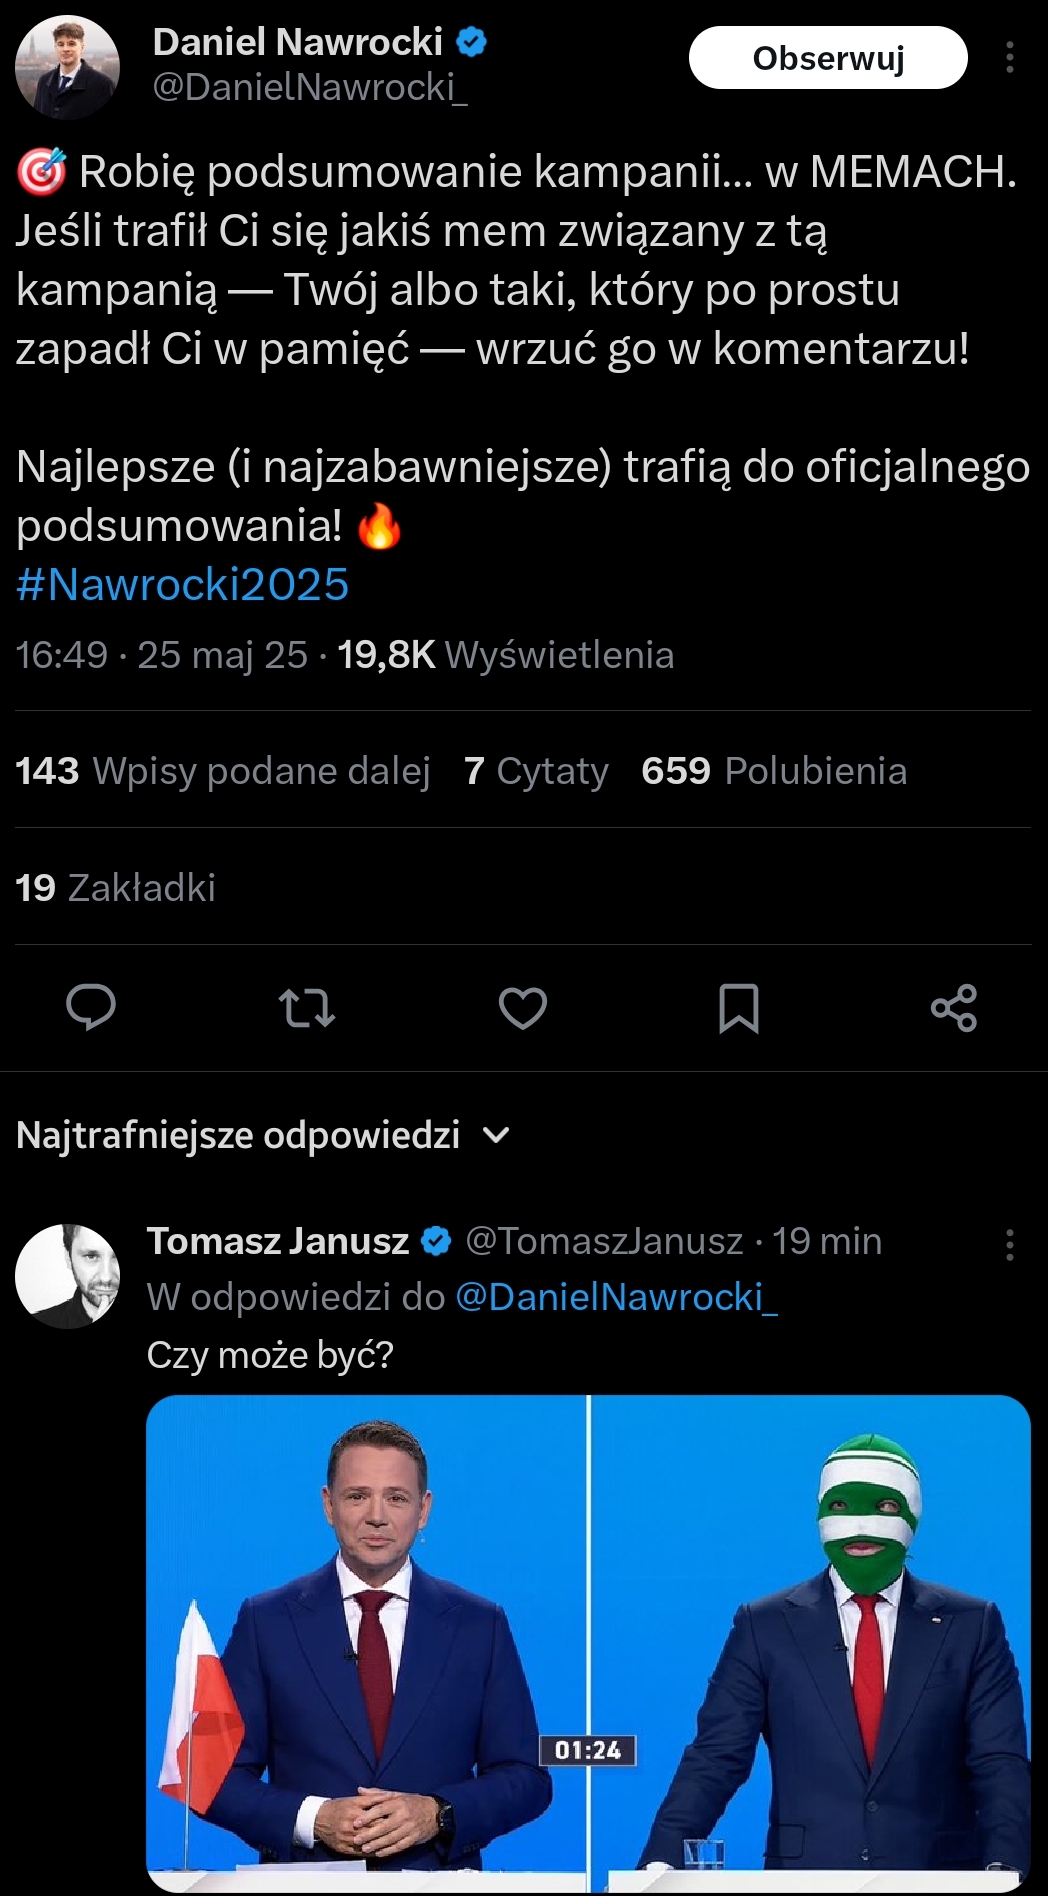
Task: Click Tomasz Janusz's profile avatar
Action: tap(67, 1276)
